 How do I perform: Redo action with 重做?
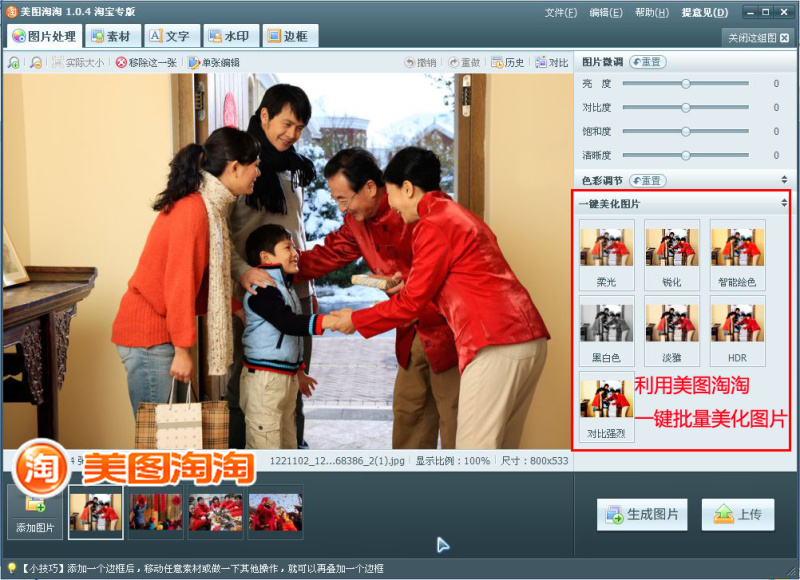click(x=464, y=63)
